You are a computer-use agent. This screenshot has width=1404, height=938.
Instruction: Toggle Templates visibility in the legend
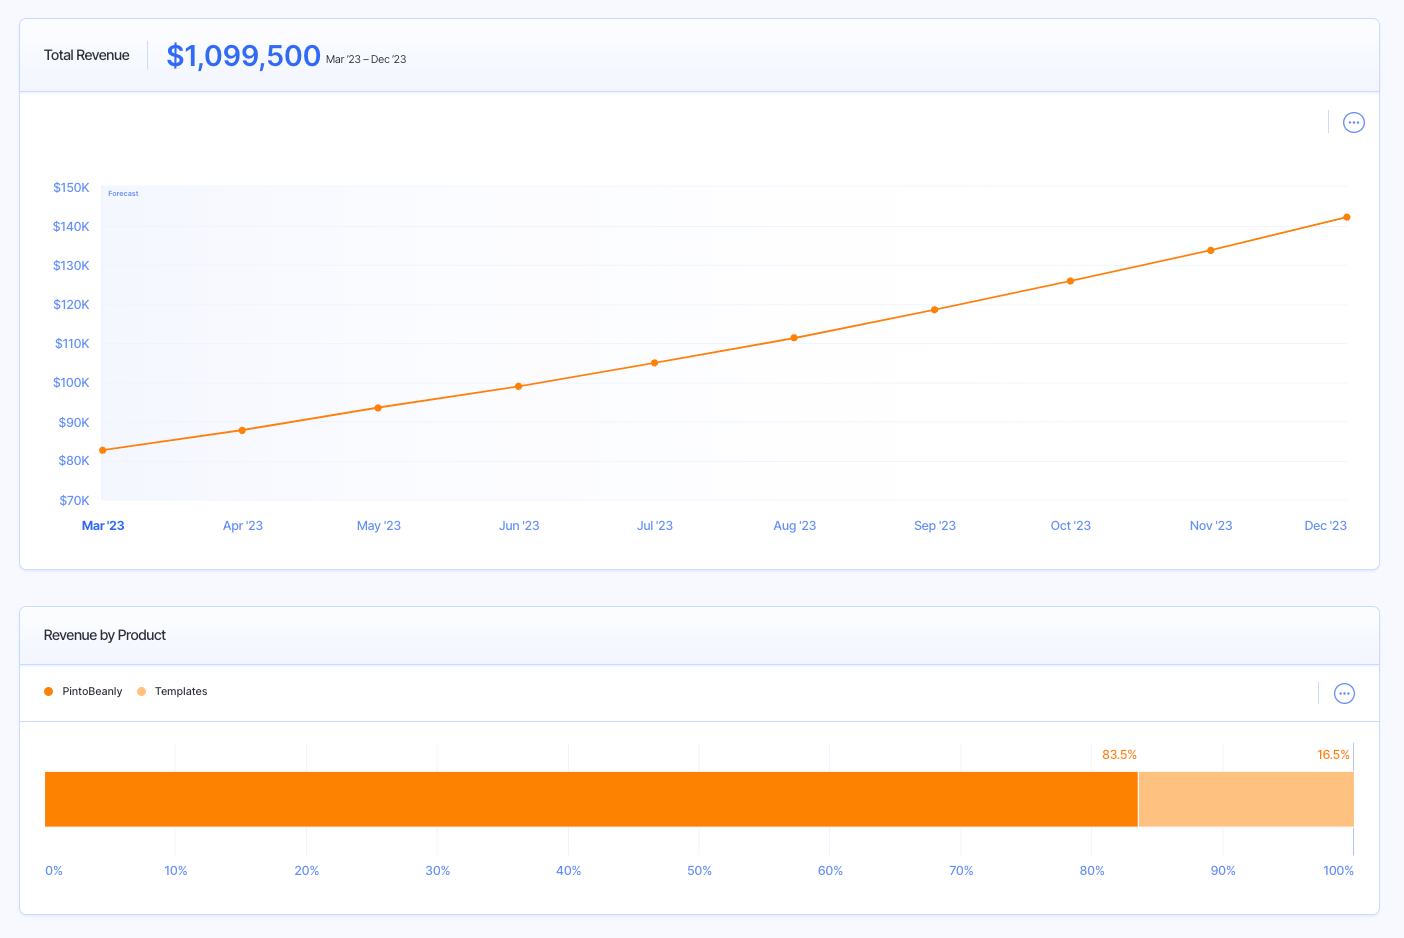pyautogui.click(x=180, y=691)
